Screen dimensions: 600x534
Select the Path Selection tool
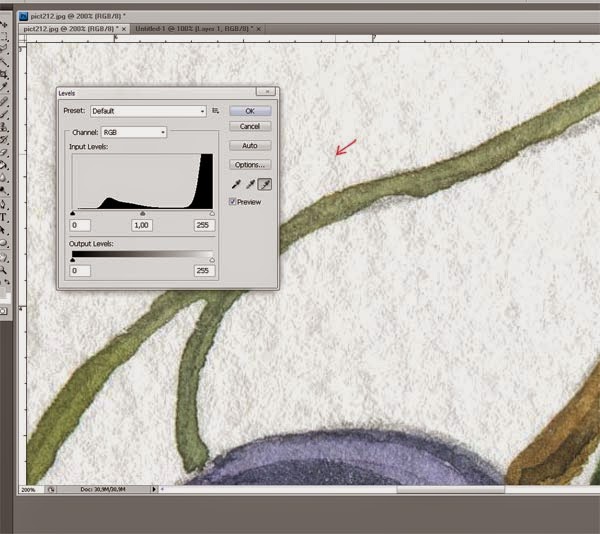pos(4,230)
